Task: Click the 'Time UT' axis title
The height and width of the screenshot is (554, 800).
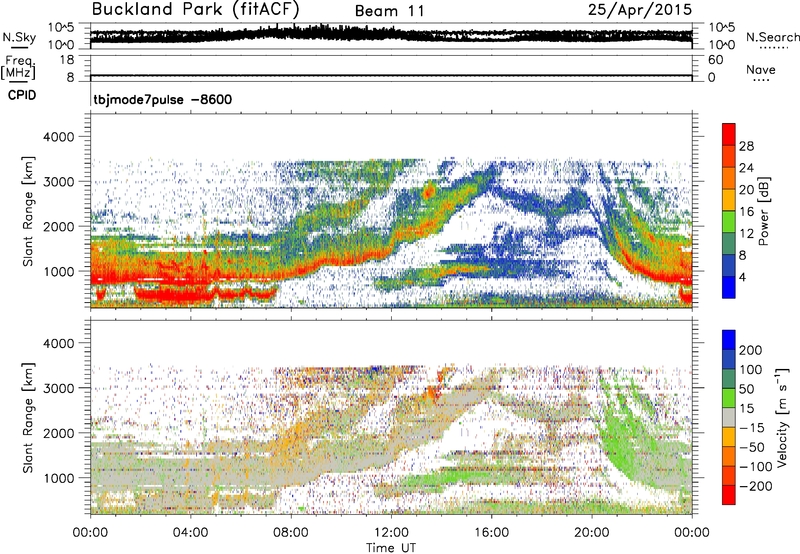Action: point(391,547)
